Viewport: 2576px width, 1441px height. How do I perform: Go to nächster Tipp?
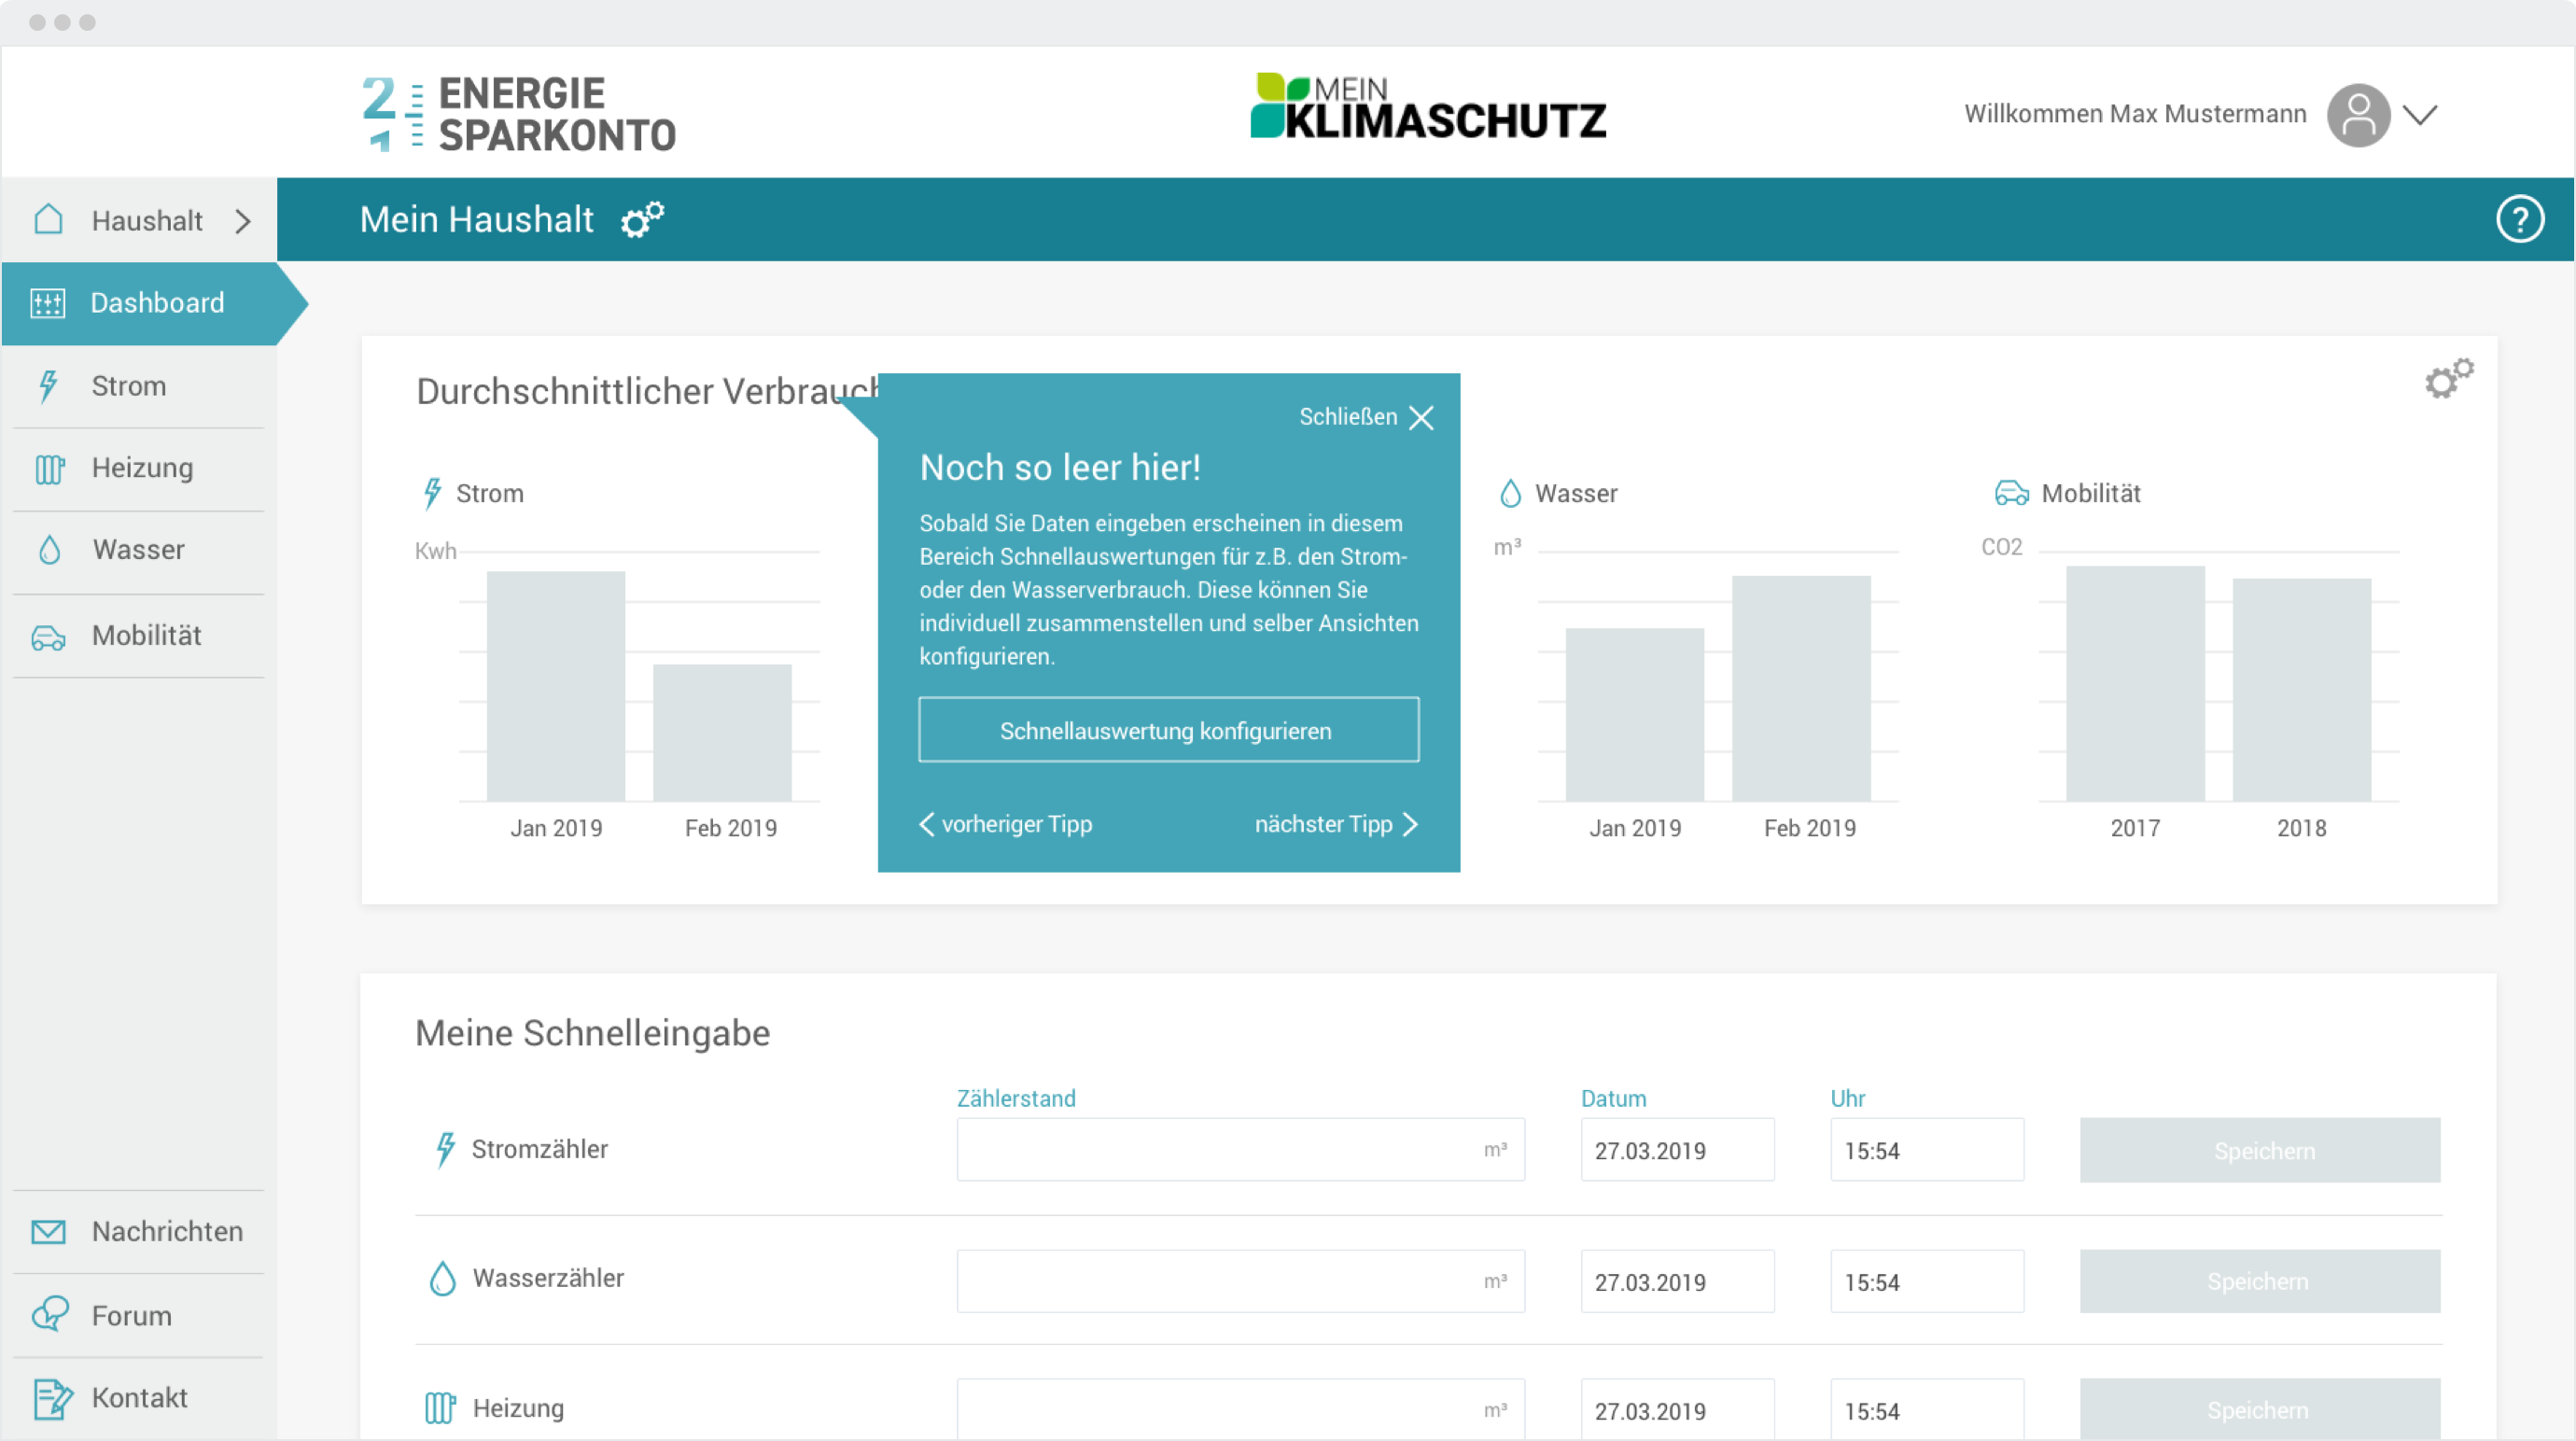(1335, 825)
